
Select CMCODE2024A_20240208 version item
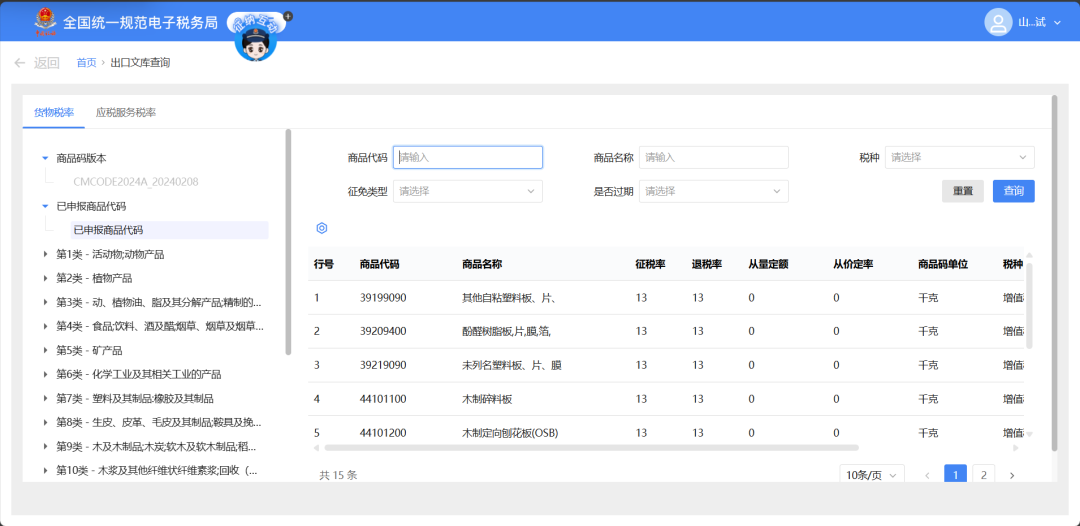coord(136,182)
